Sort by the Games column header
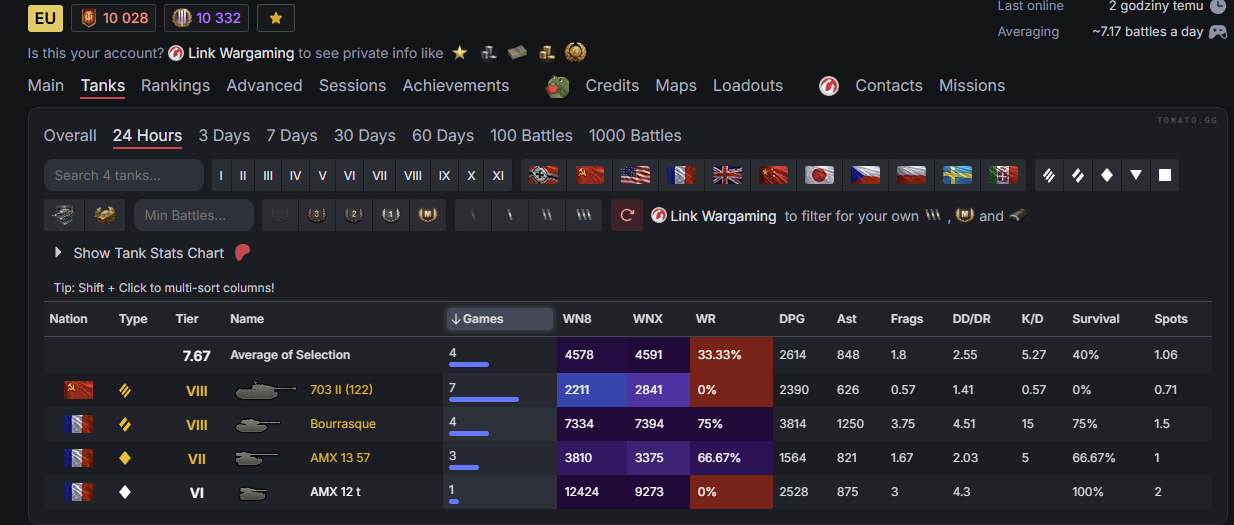This screenshot has height=525, width=1234. pos(498,319)
